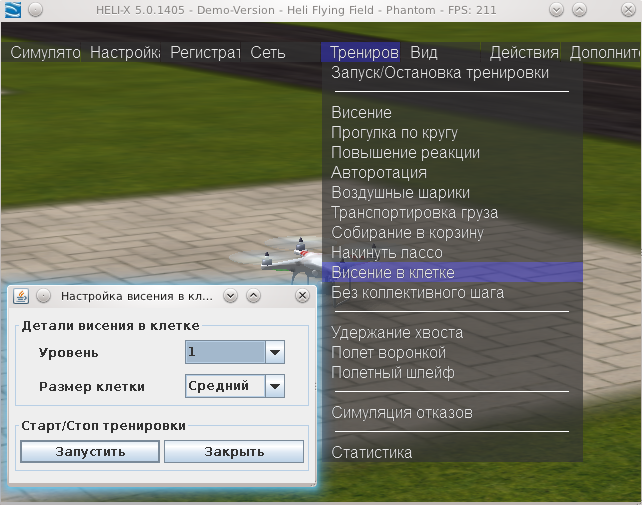The width and height of the screenshot is (642, 505).
Task: Click the Размер клетки field showing Средний
Action: click(x=225, y=386)
